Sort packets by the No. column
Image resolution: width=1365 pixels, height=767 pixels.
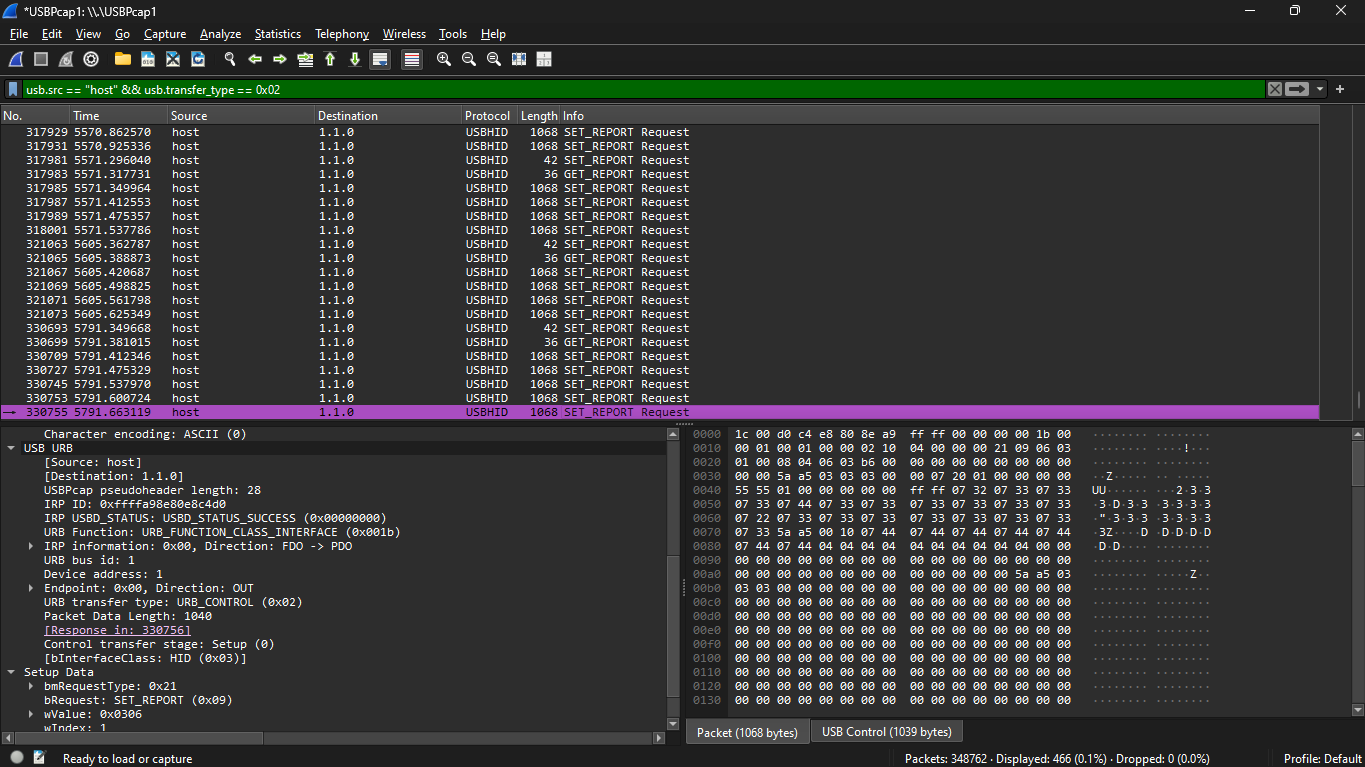[x=35, y=116]
